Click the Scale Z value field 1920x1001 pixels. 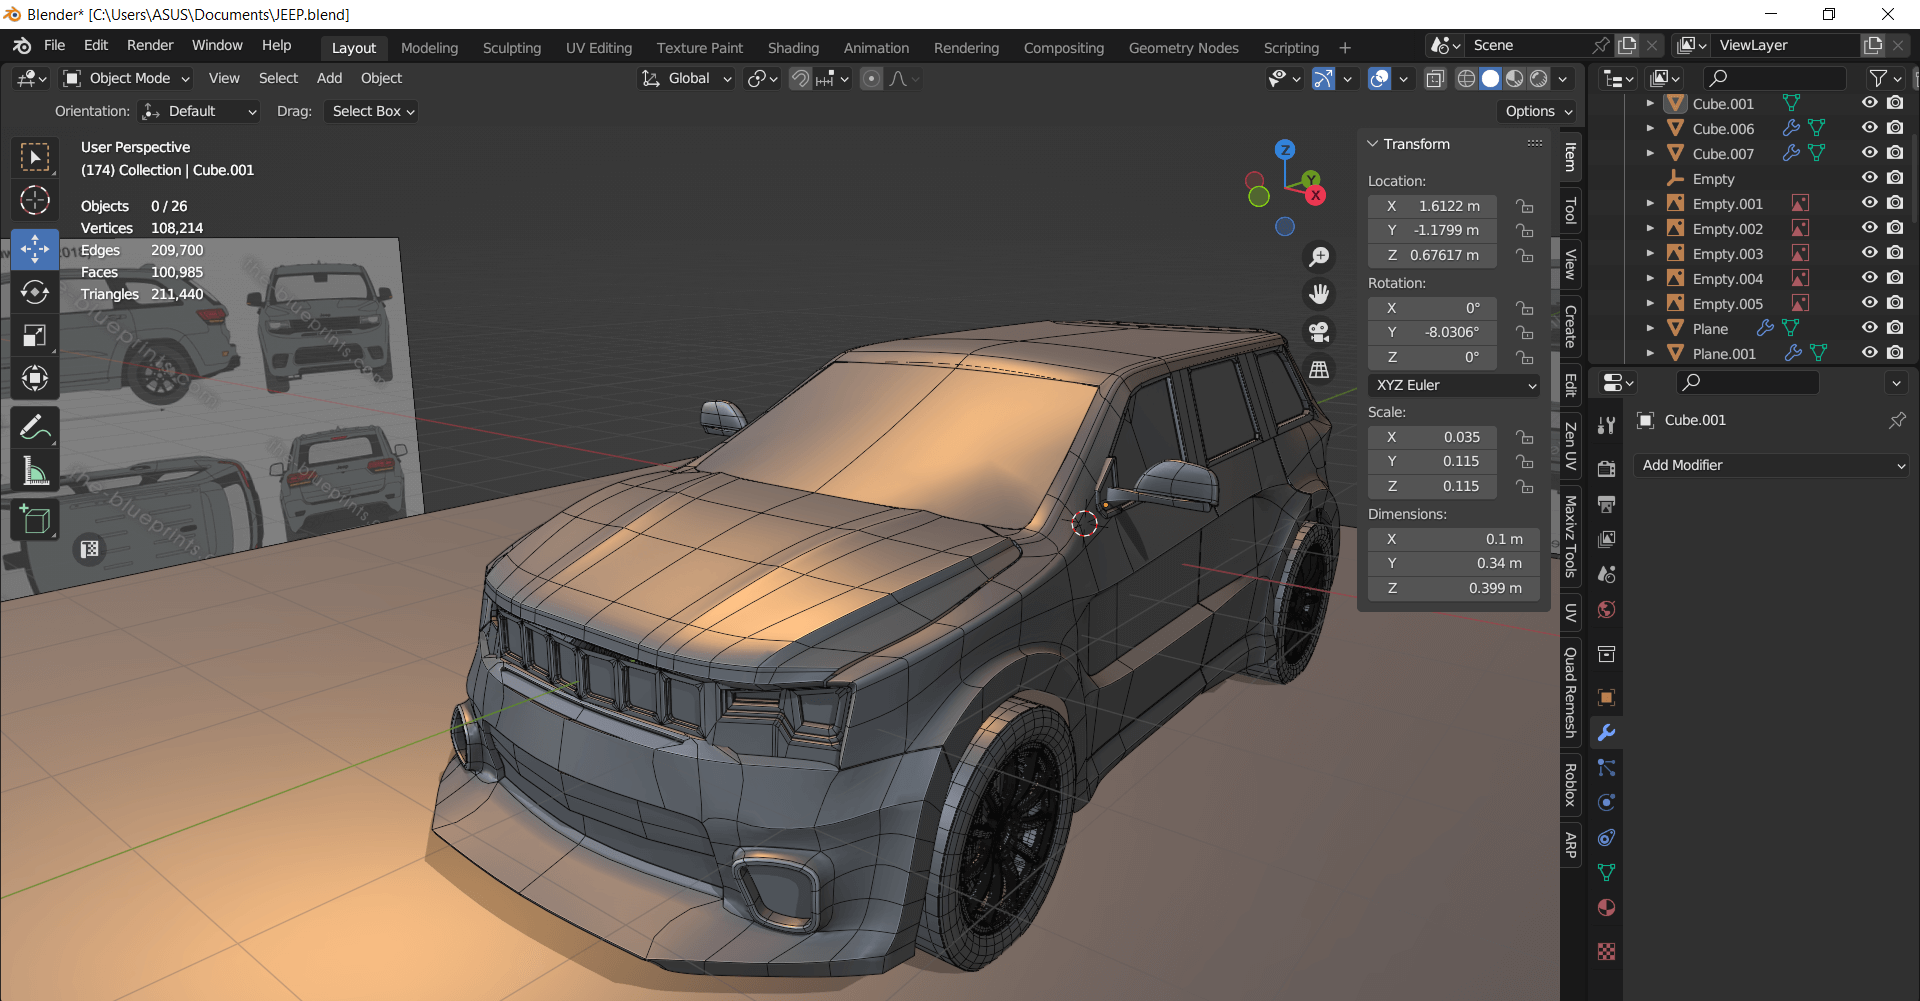point(1432,486)
